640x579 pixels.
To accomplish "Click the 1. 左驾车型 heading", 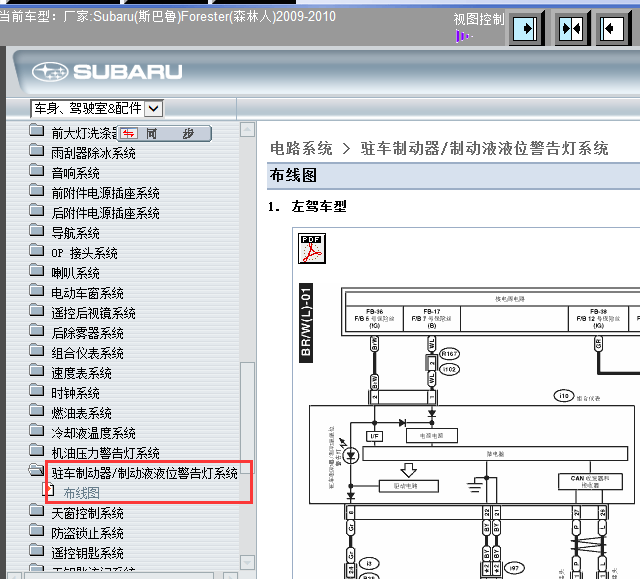I will (x=307, y=206).
